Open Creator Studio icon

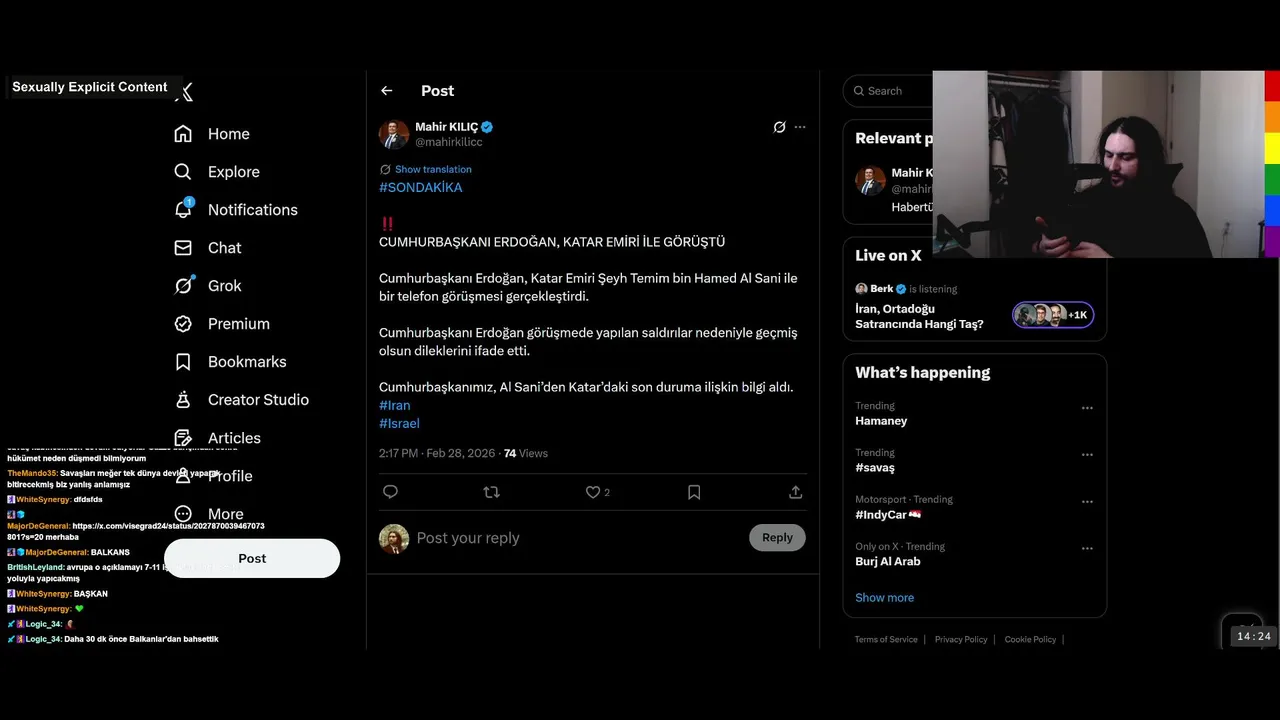(x=183, y=400)
